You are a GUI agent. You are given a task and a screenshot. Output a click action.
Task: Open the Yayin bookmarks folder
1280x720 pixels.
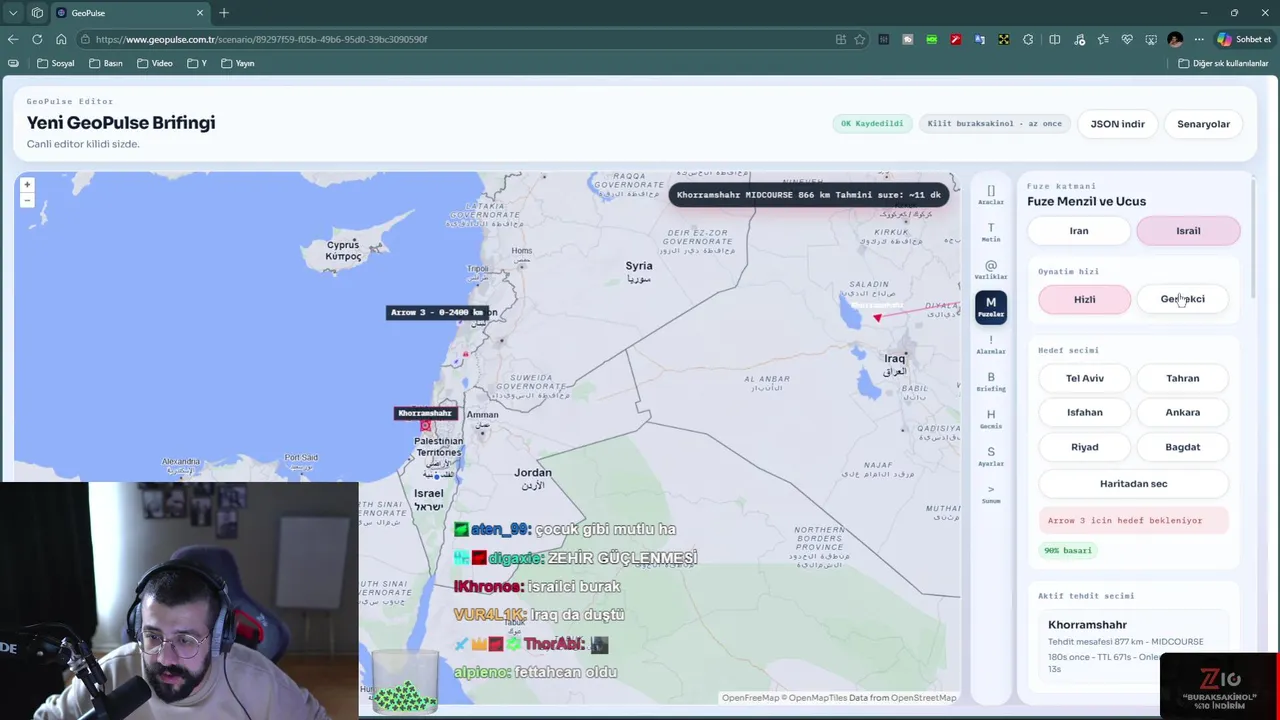pos(237,63)
